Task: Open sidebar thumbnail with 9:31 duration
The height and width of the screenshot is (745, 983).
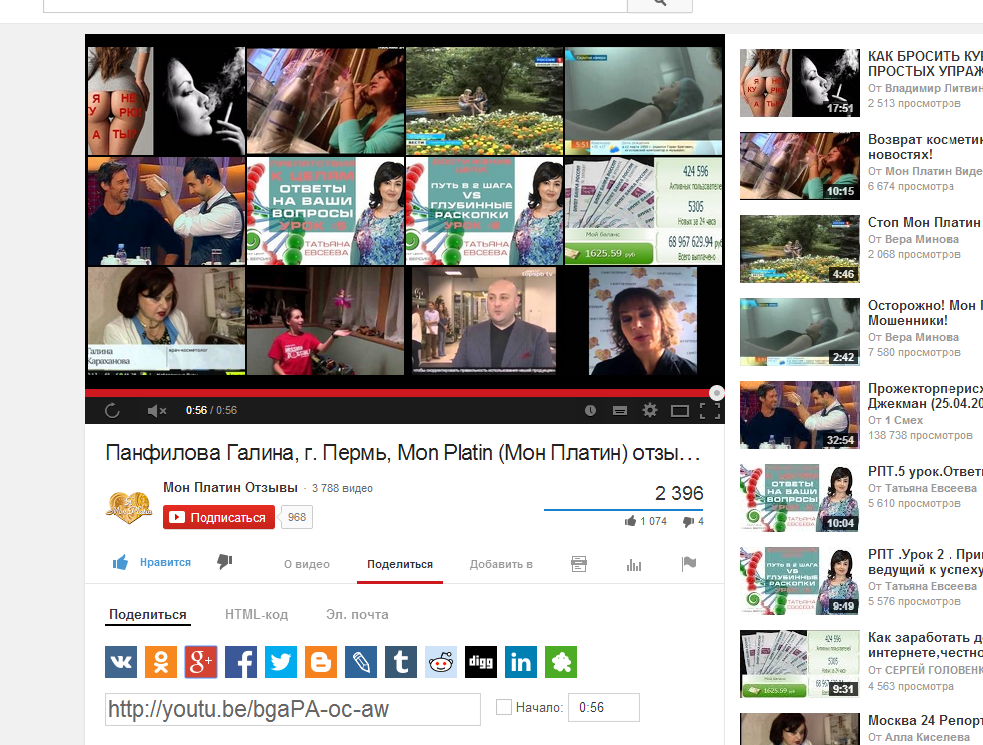Action: tap(800, 663)
